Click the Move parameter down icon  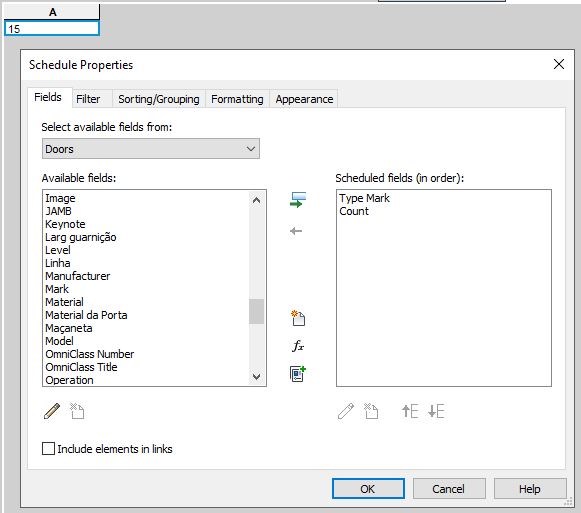point(436,411)
